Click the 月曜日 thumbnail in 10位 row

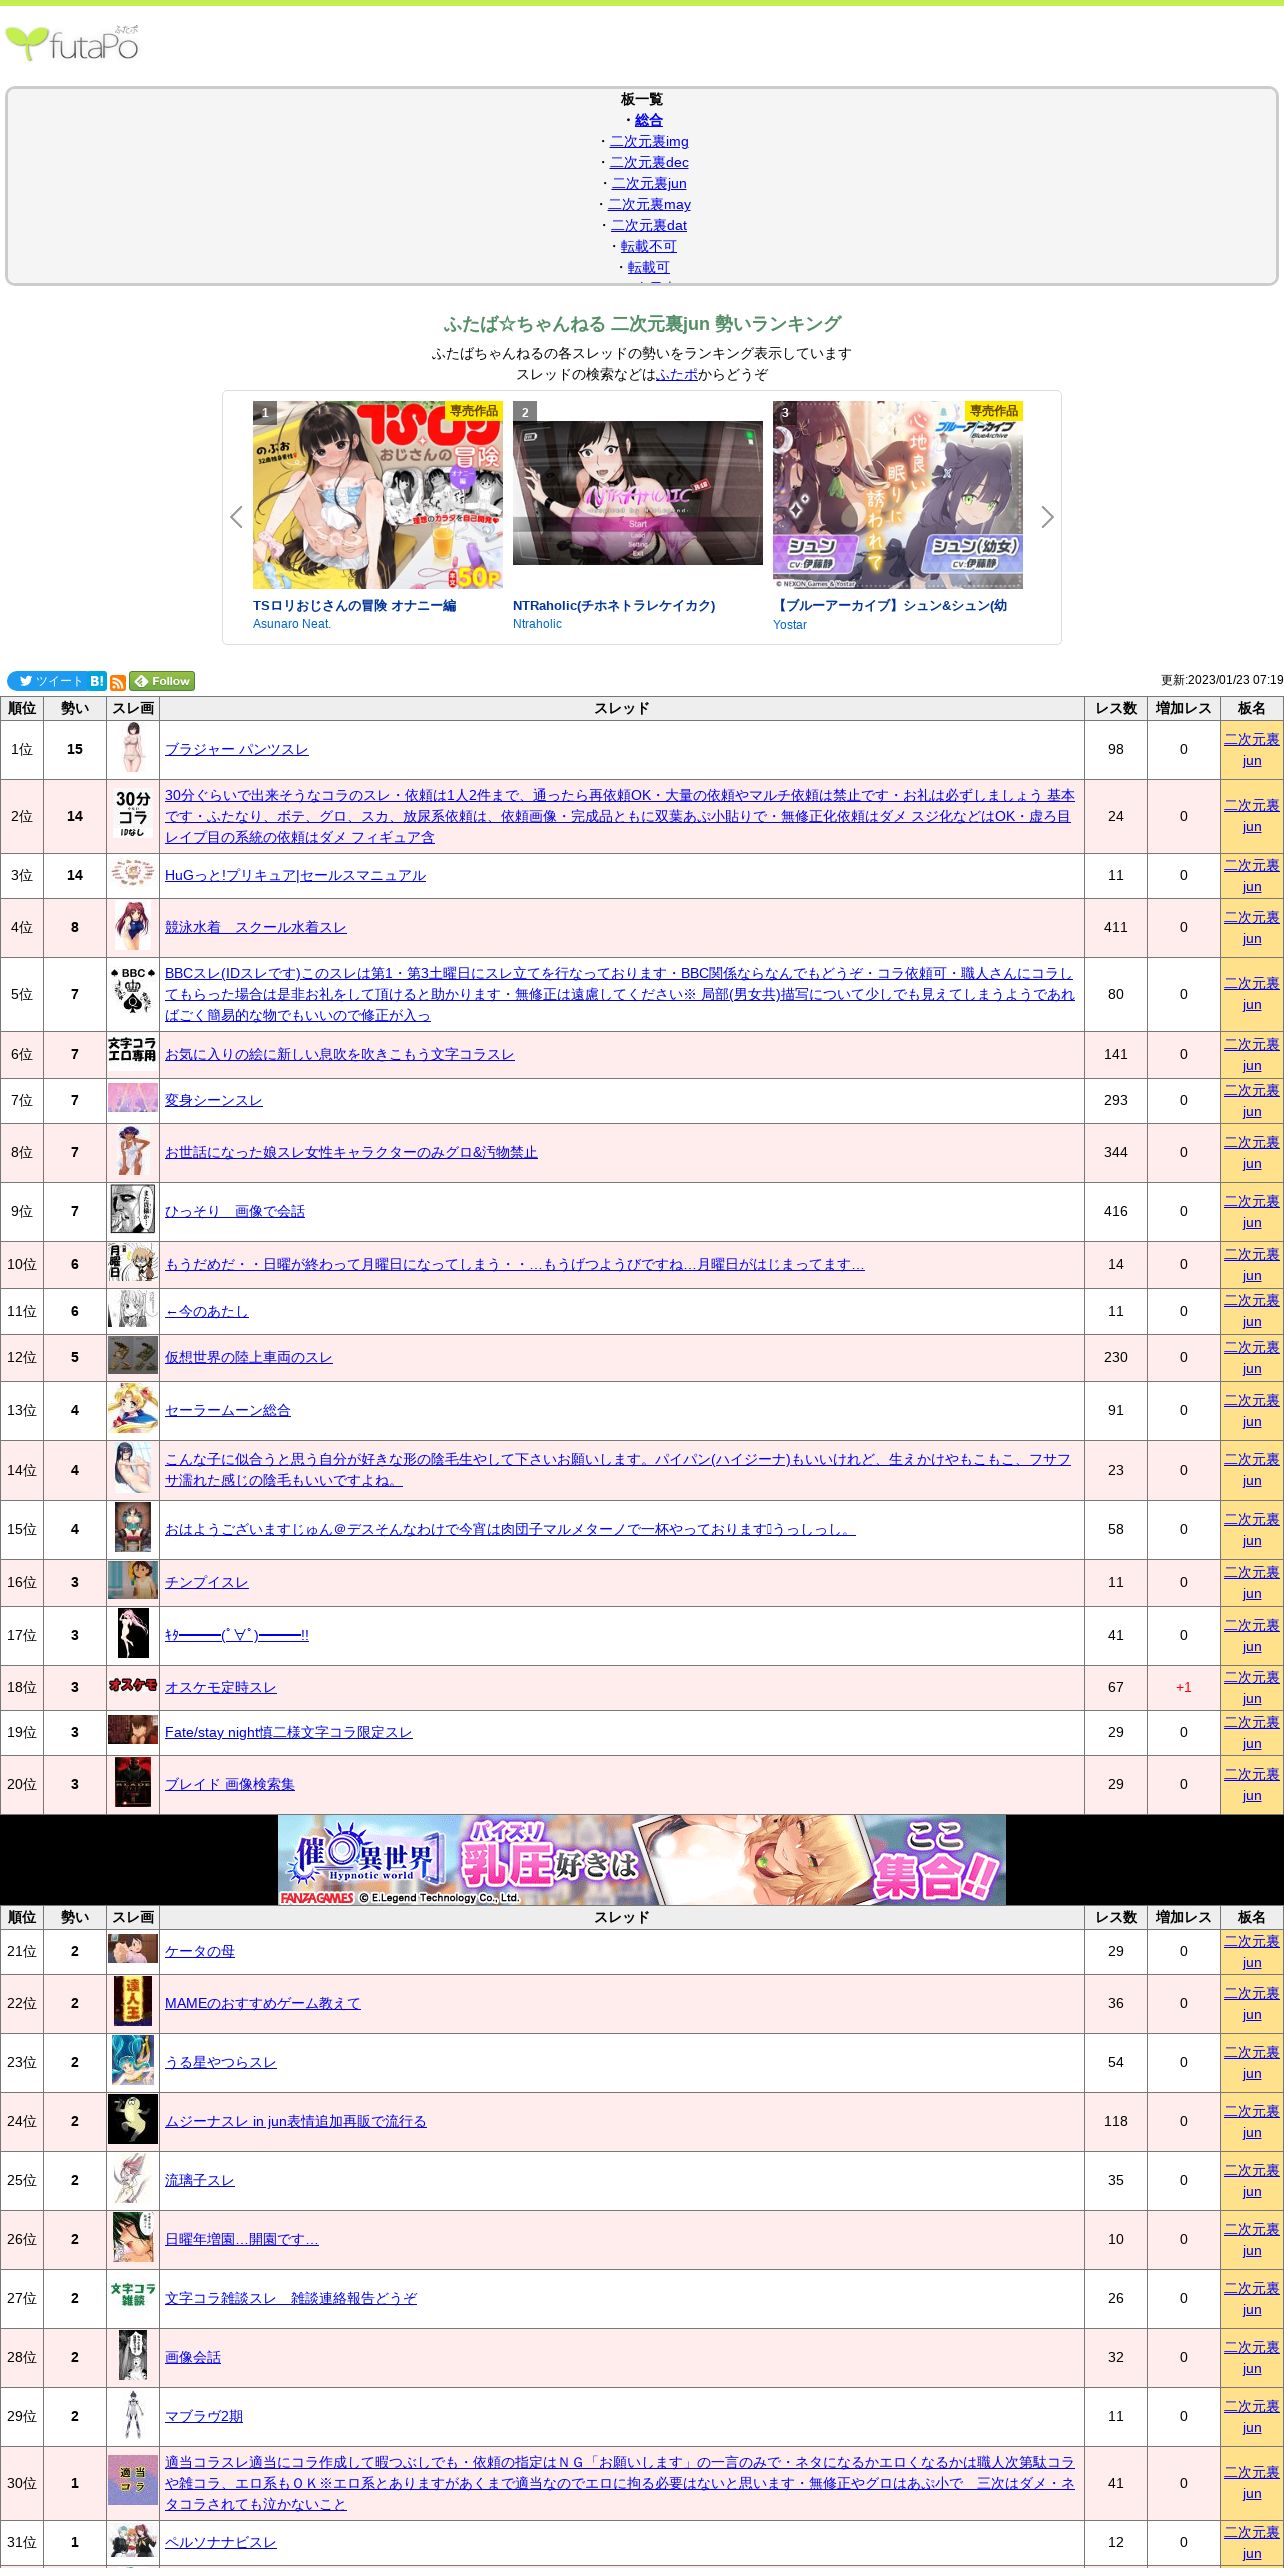[x=133, y=1264]
